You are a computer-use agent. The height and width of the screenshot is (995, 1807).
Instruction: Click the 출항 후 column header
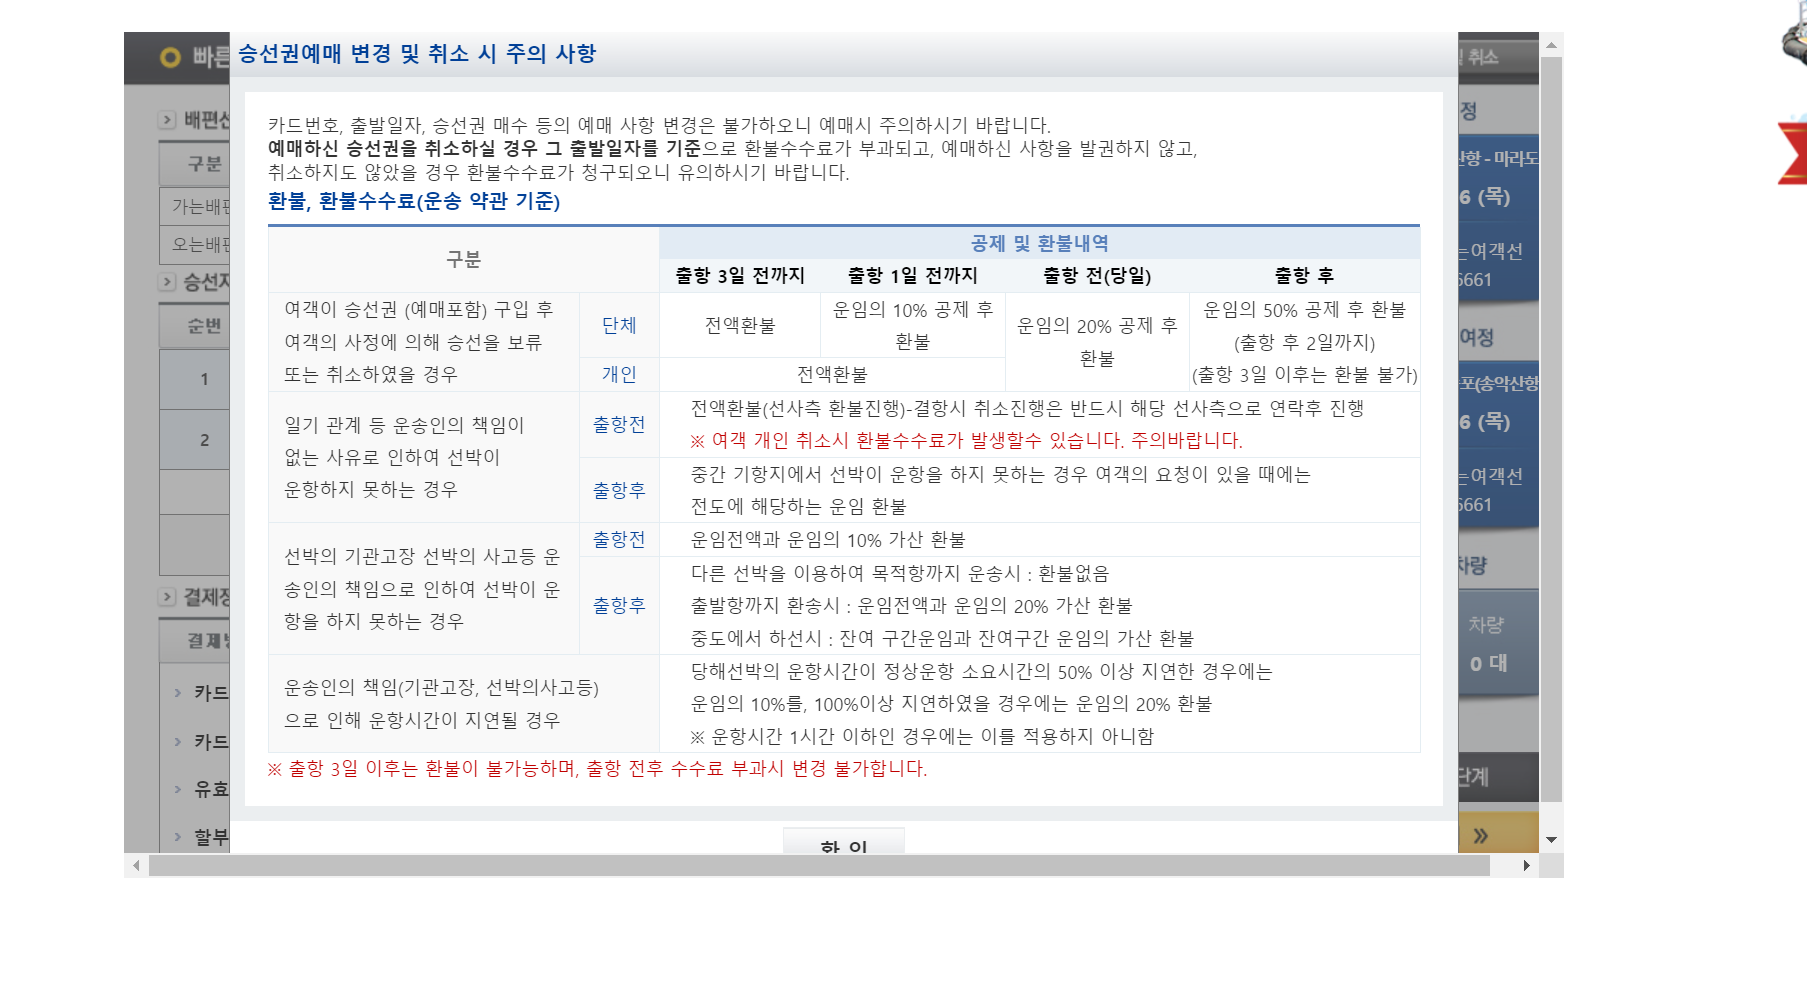pyautogui.click(x=1304, y=275)
